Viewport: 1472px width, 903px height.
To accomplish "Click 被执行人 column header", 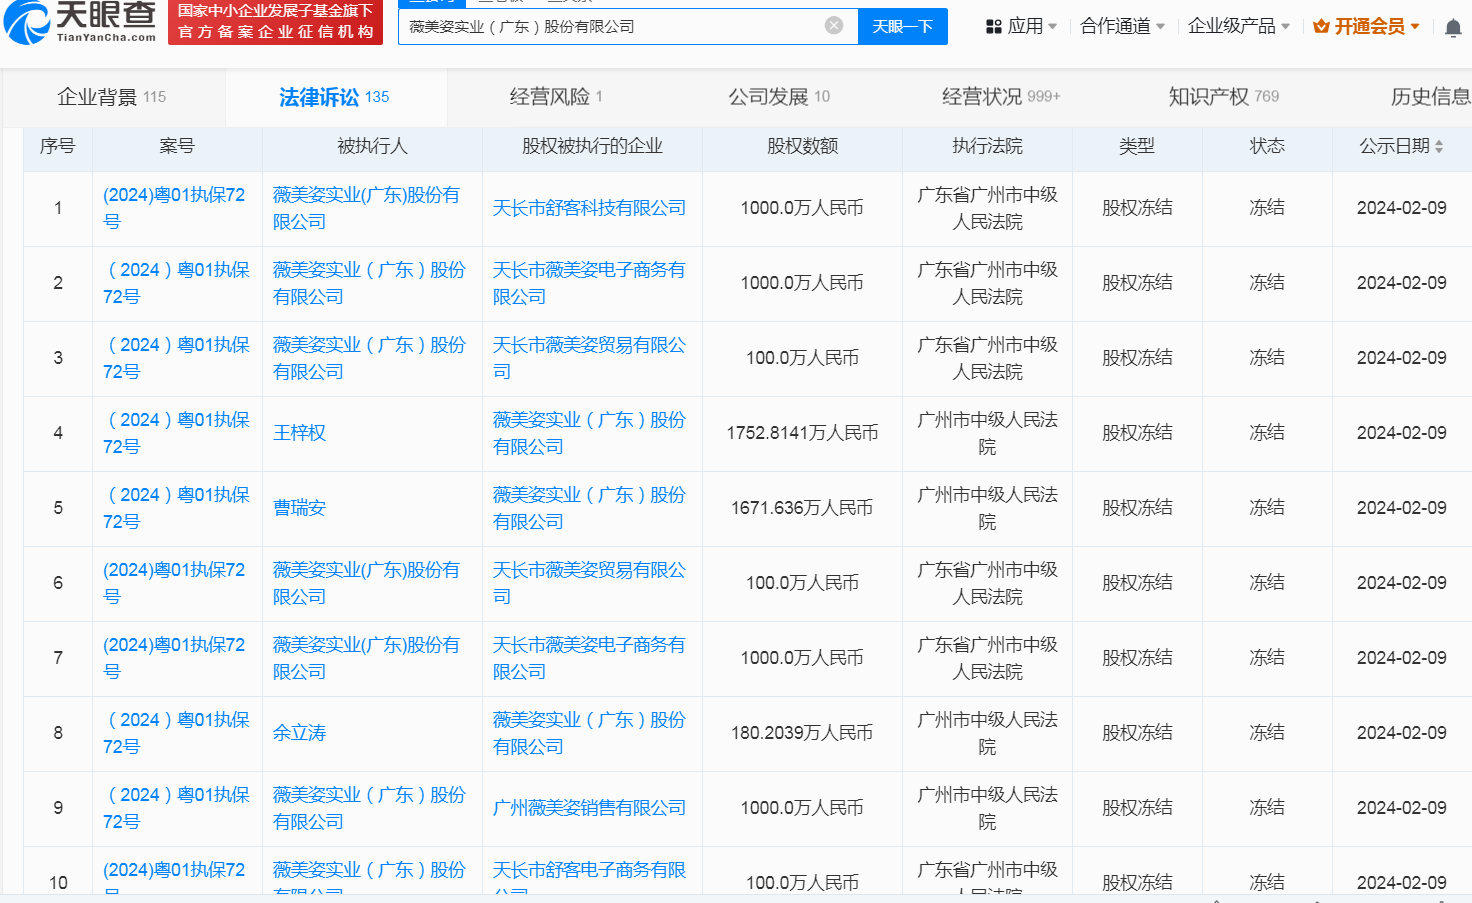I will click(x=372, y=146).
